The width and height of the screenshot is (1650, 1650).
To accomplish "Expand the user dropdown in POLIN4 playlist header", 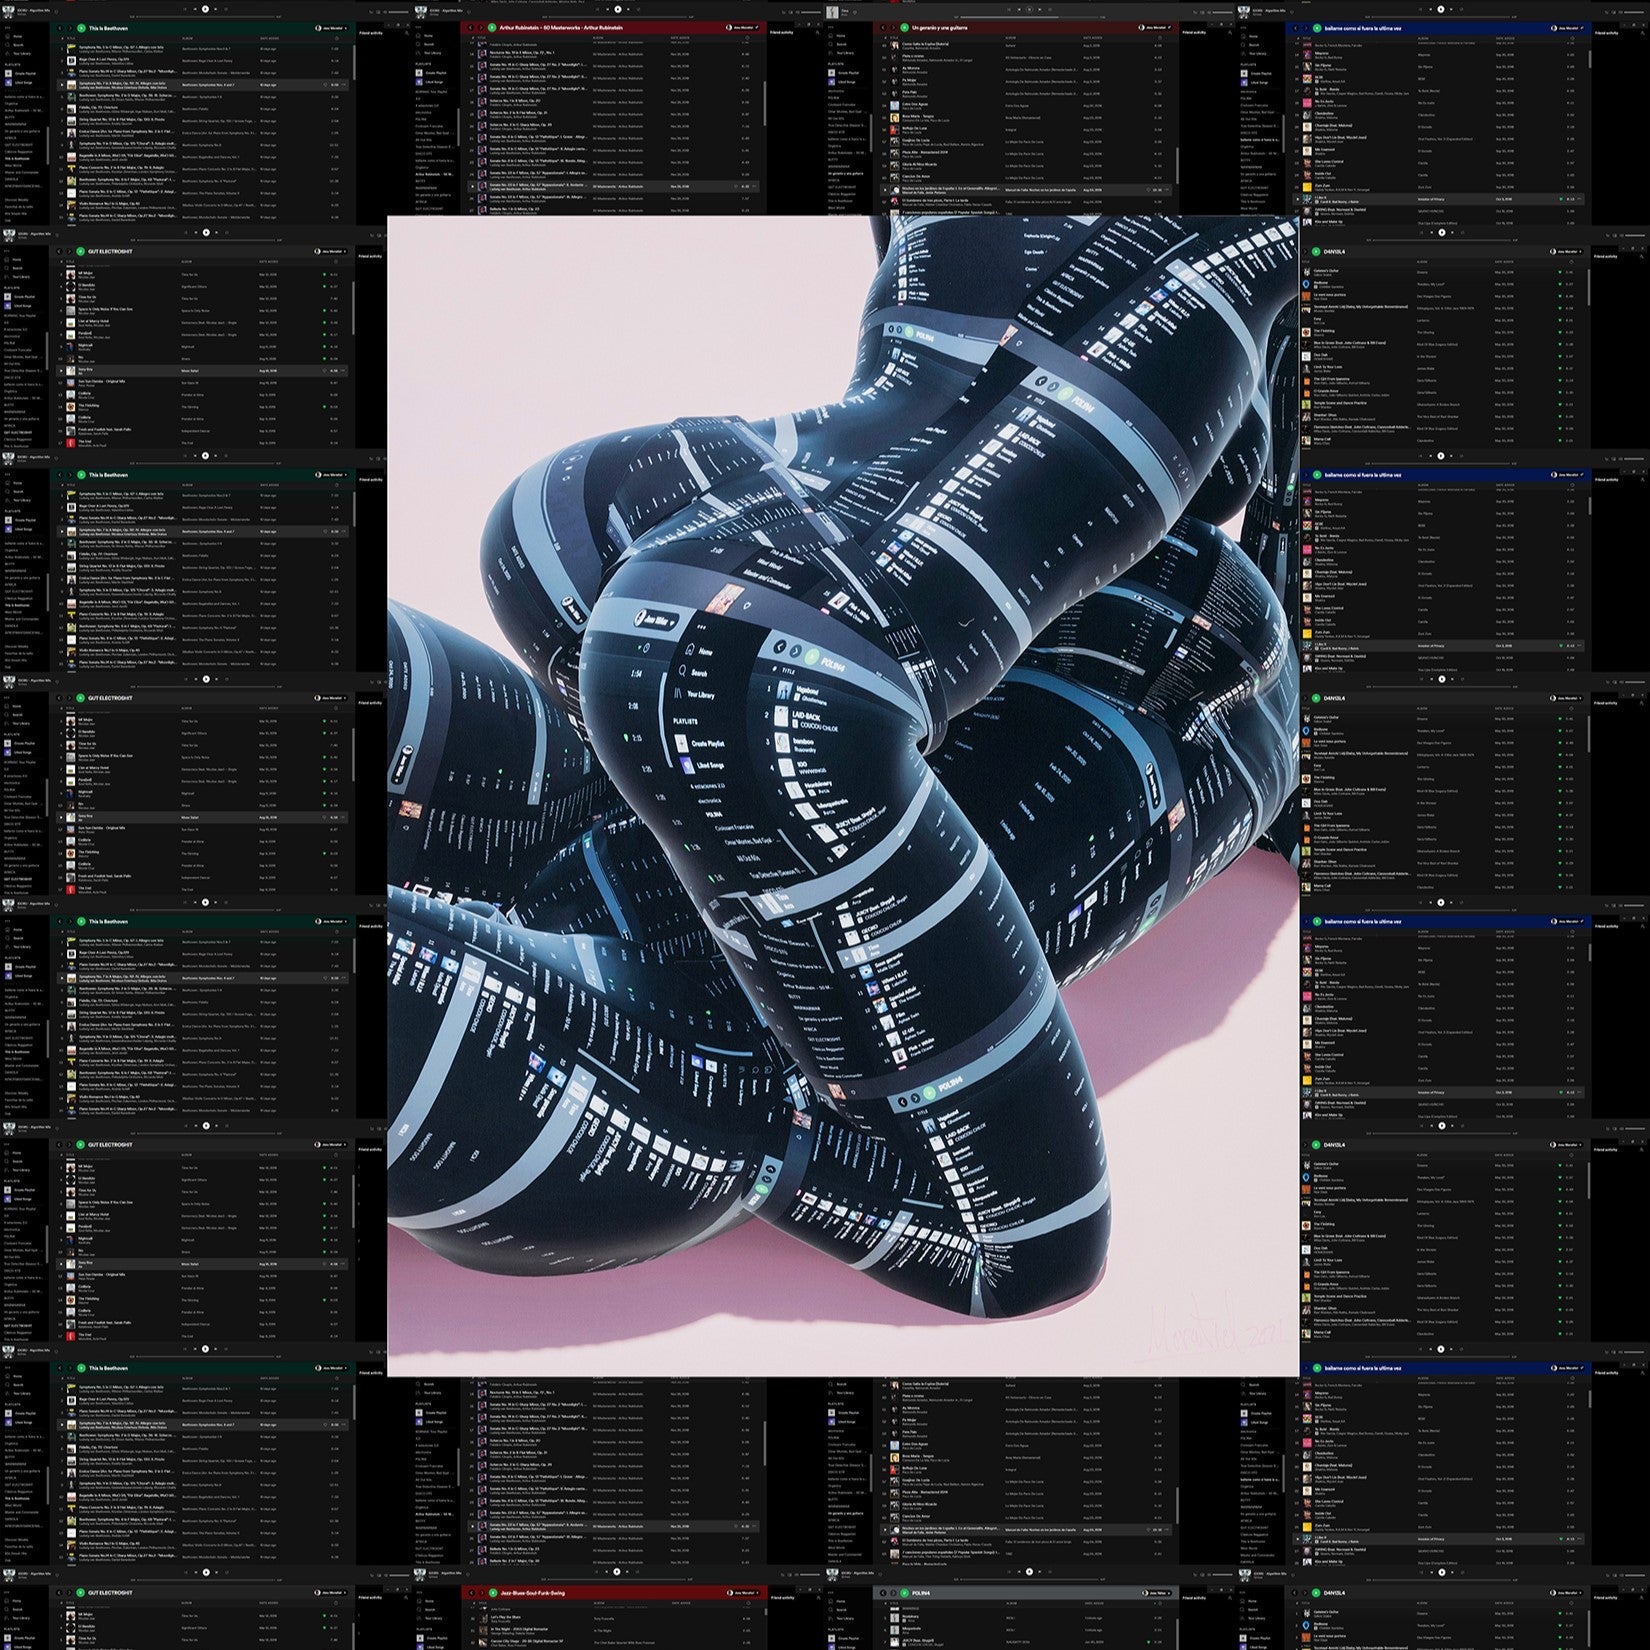I will (1154, 1593).
